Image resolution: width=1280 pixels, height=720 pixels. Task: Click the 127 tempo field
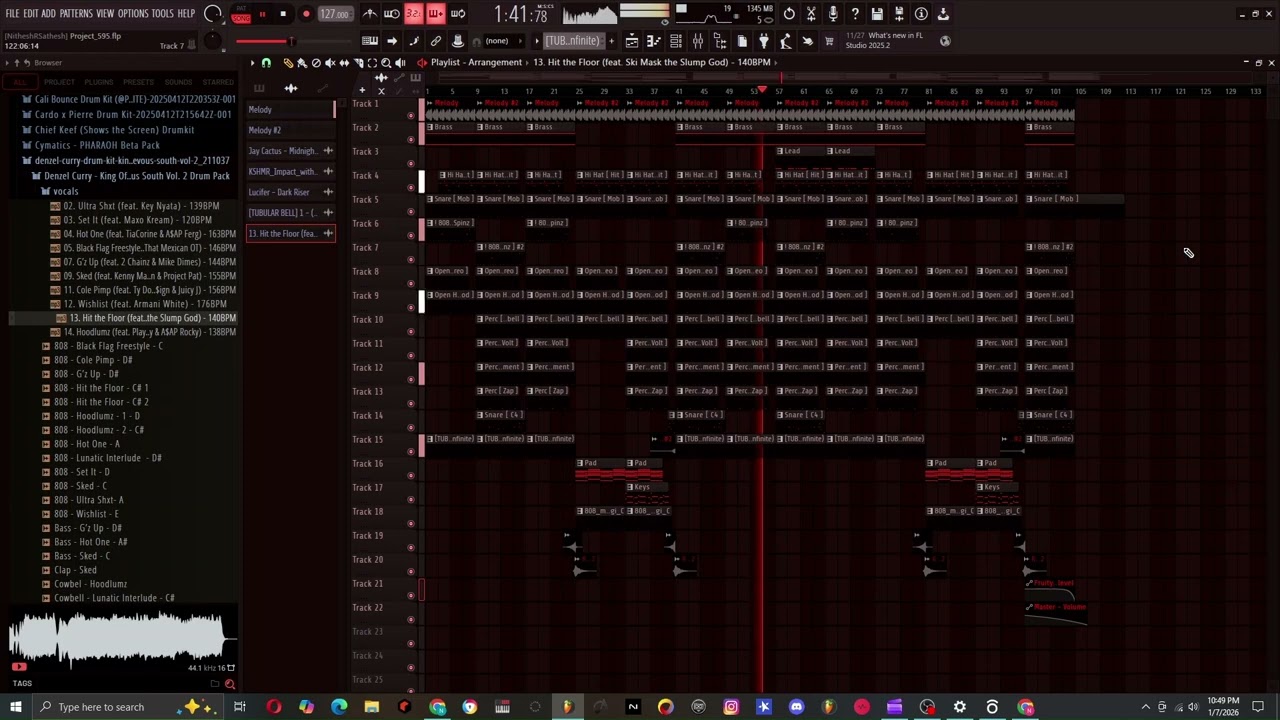335,14
